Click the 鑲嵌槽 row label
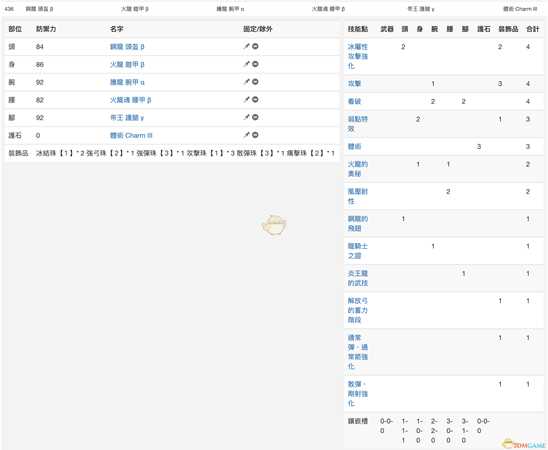548x450 pixels. pyautogui.click(x=358, y=421)
